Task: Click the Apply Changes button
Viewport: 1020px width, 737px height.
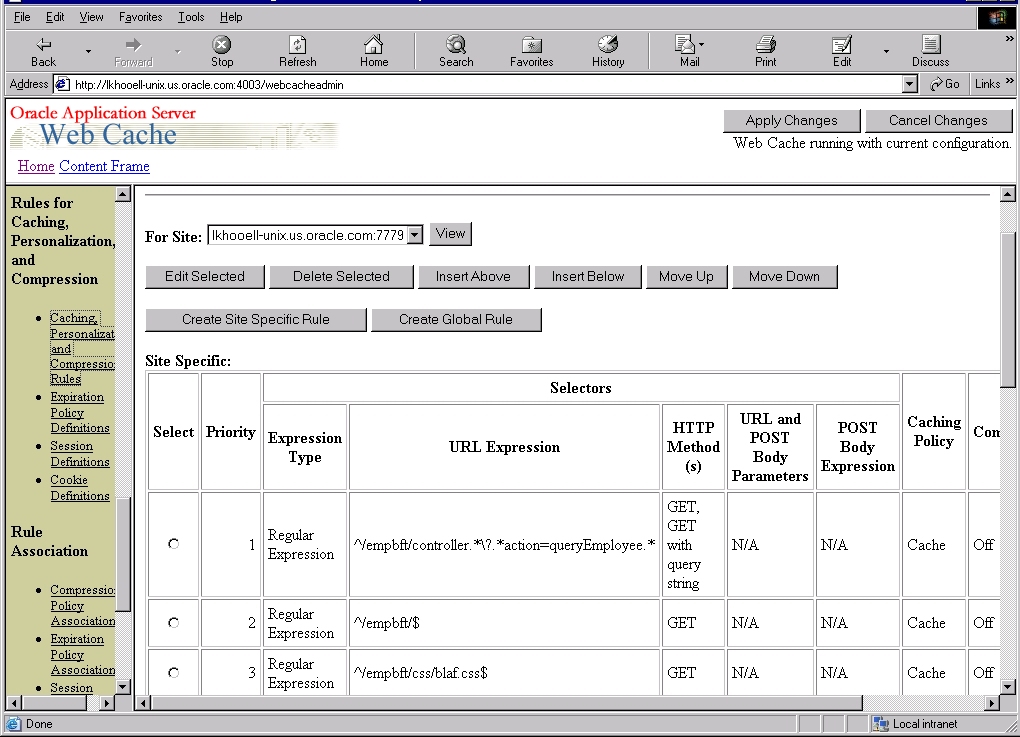Action: click(x=792, y=120)
